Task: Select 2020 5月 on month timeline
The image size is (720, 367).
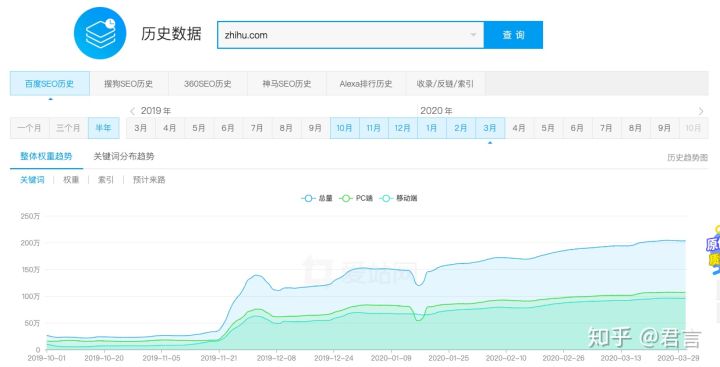Action: [548, 128]
